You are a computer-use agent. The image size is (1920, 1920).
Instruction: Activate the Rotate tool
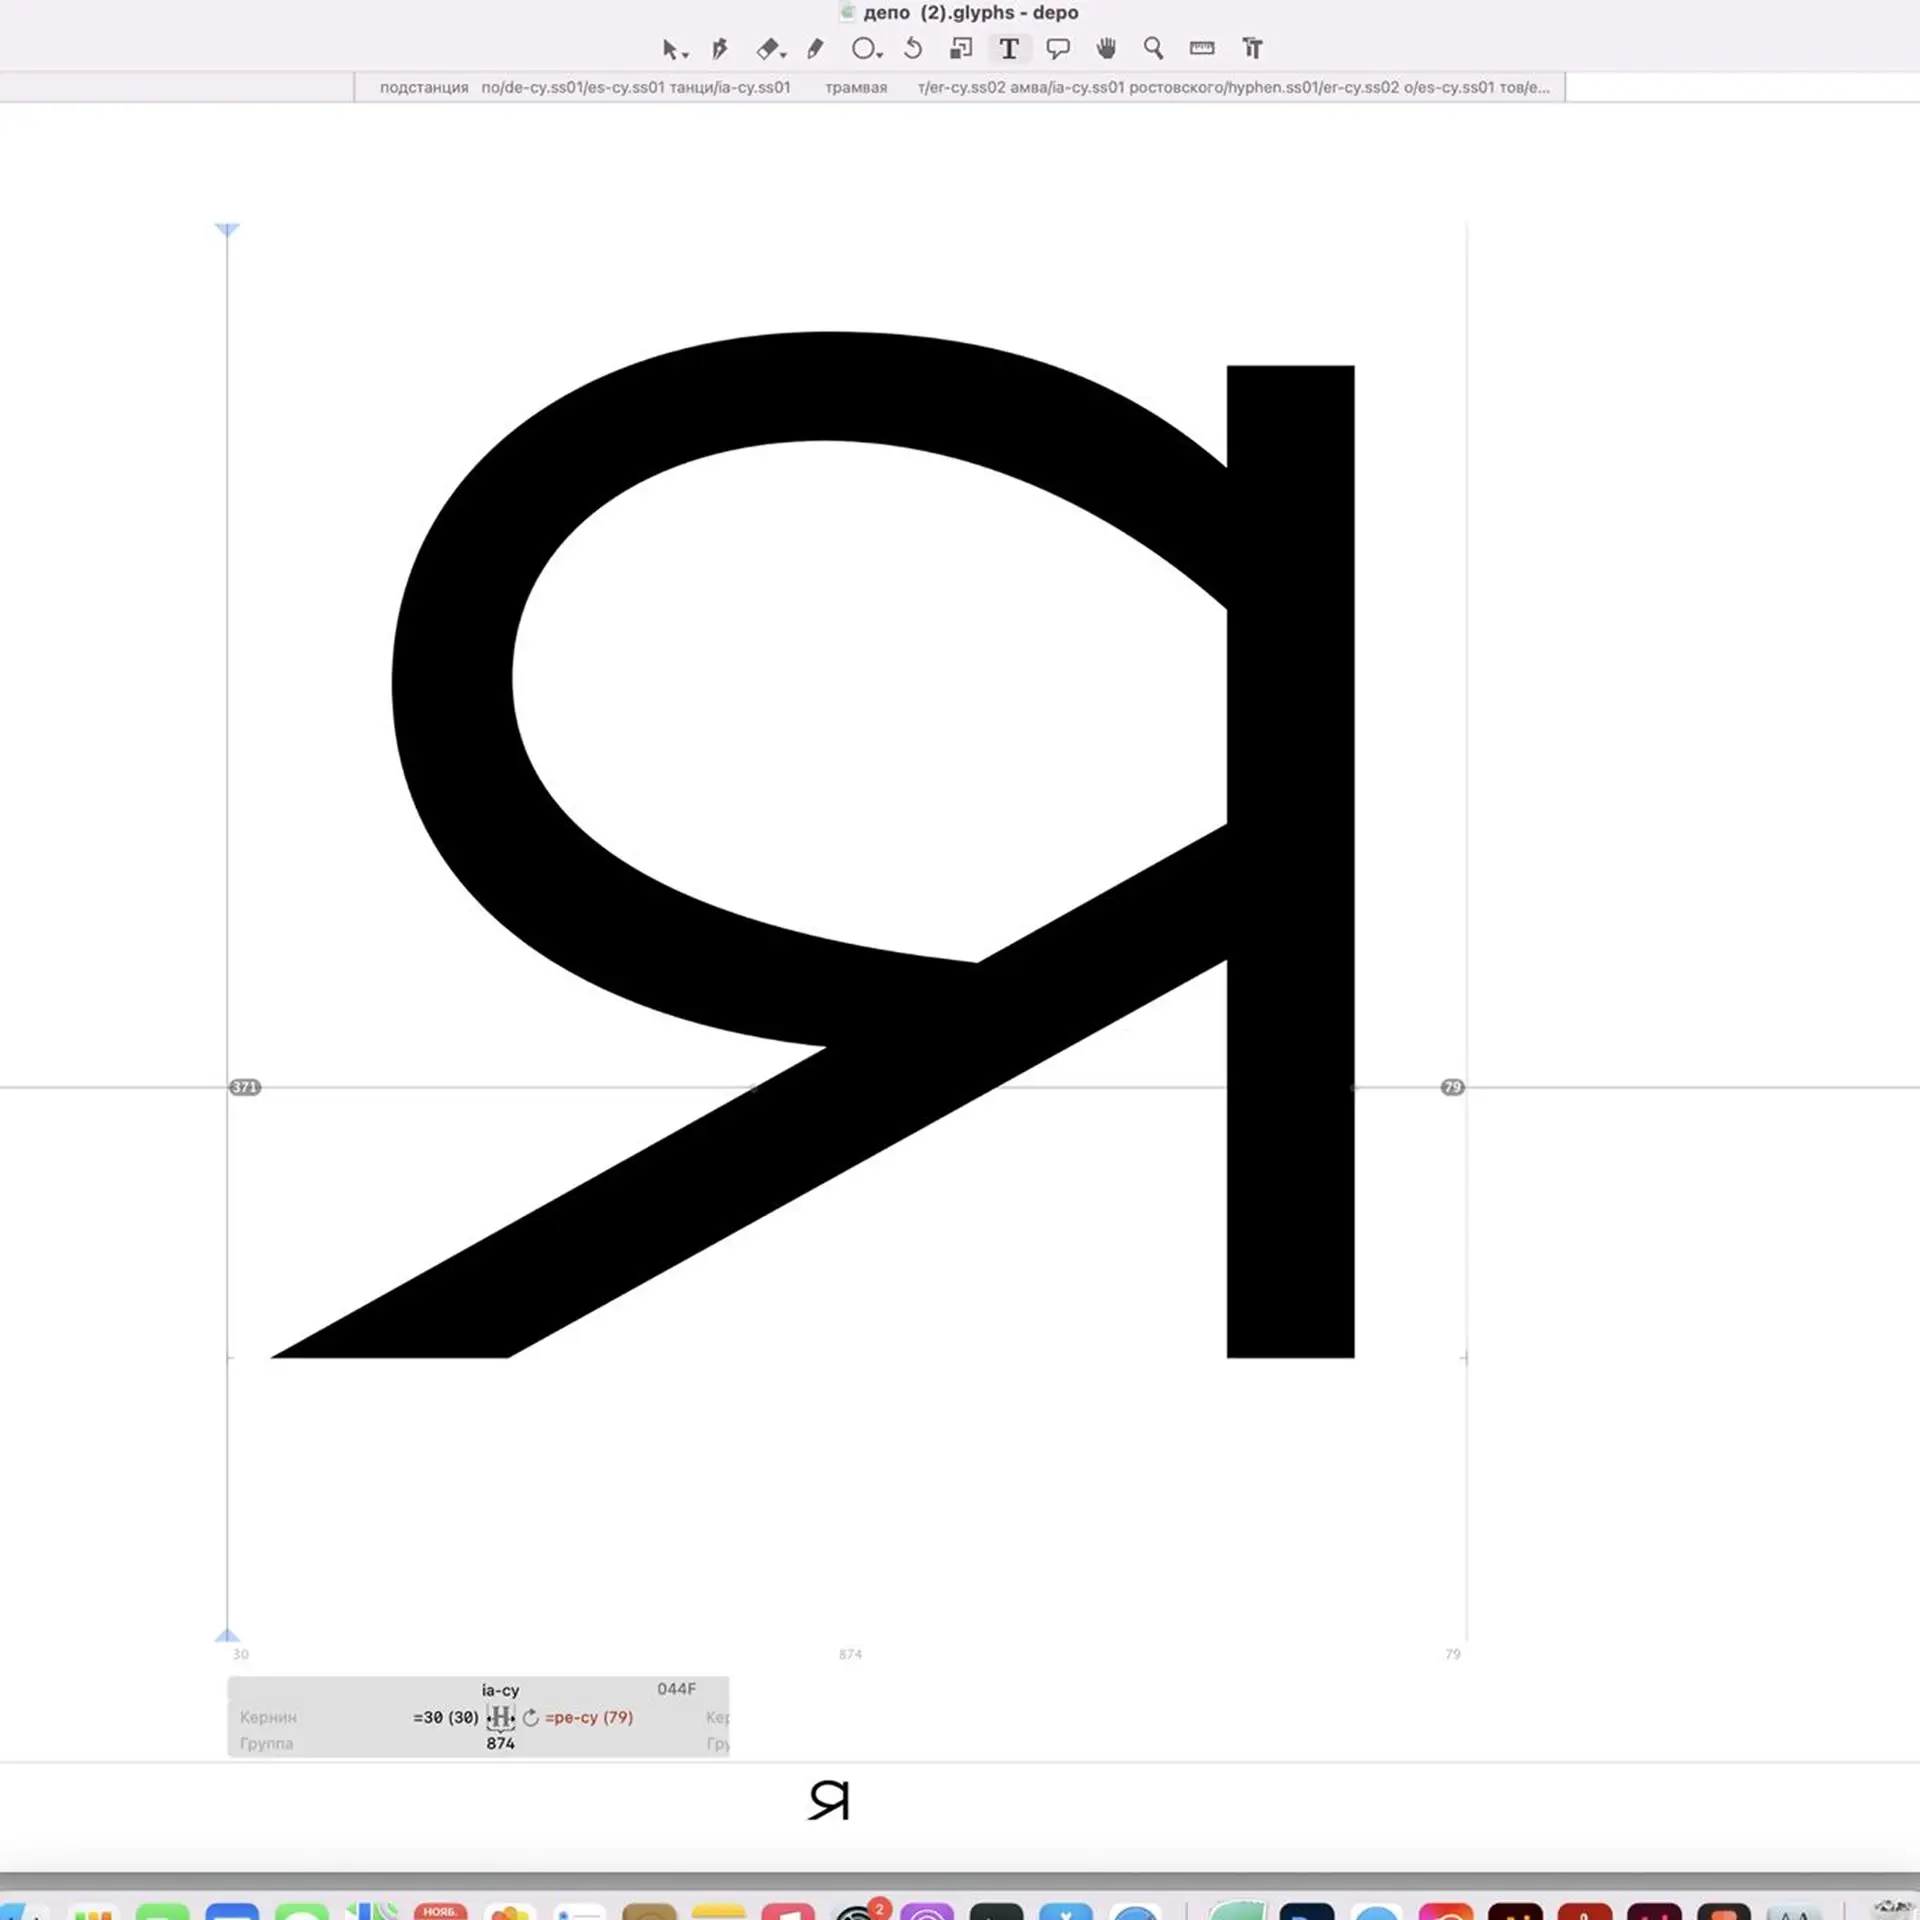pos(912,49)
